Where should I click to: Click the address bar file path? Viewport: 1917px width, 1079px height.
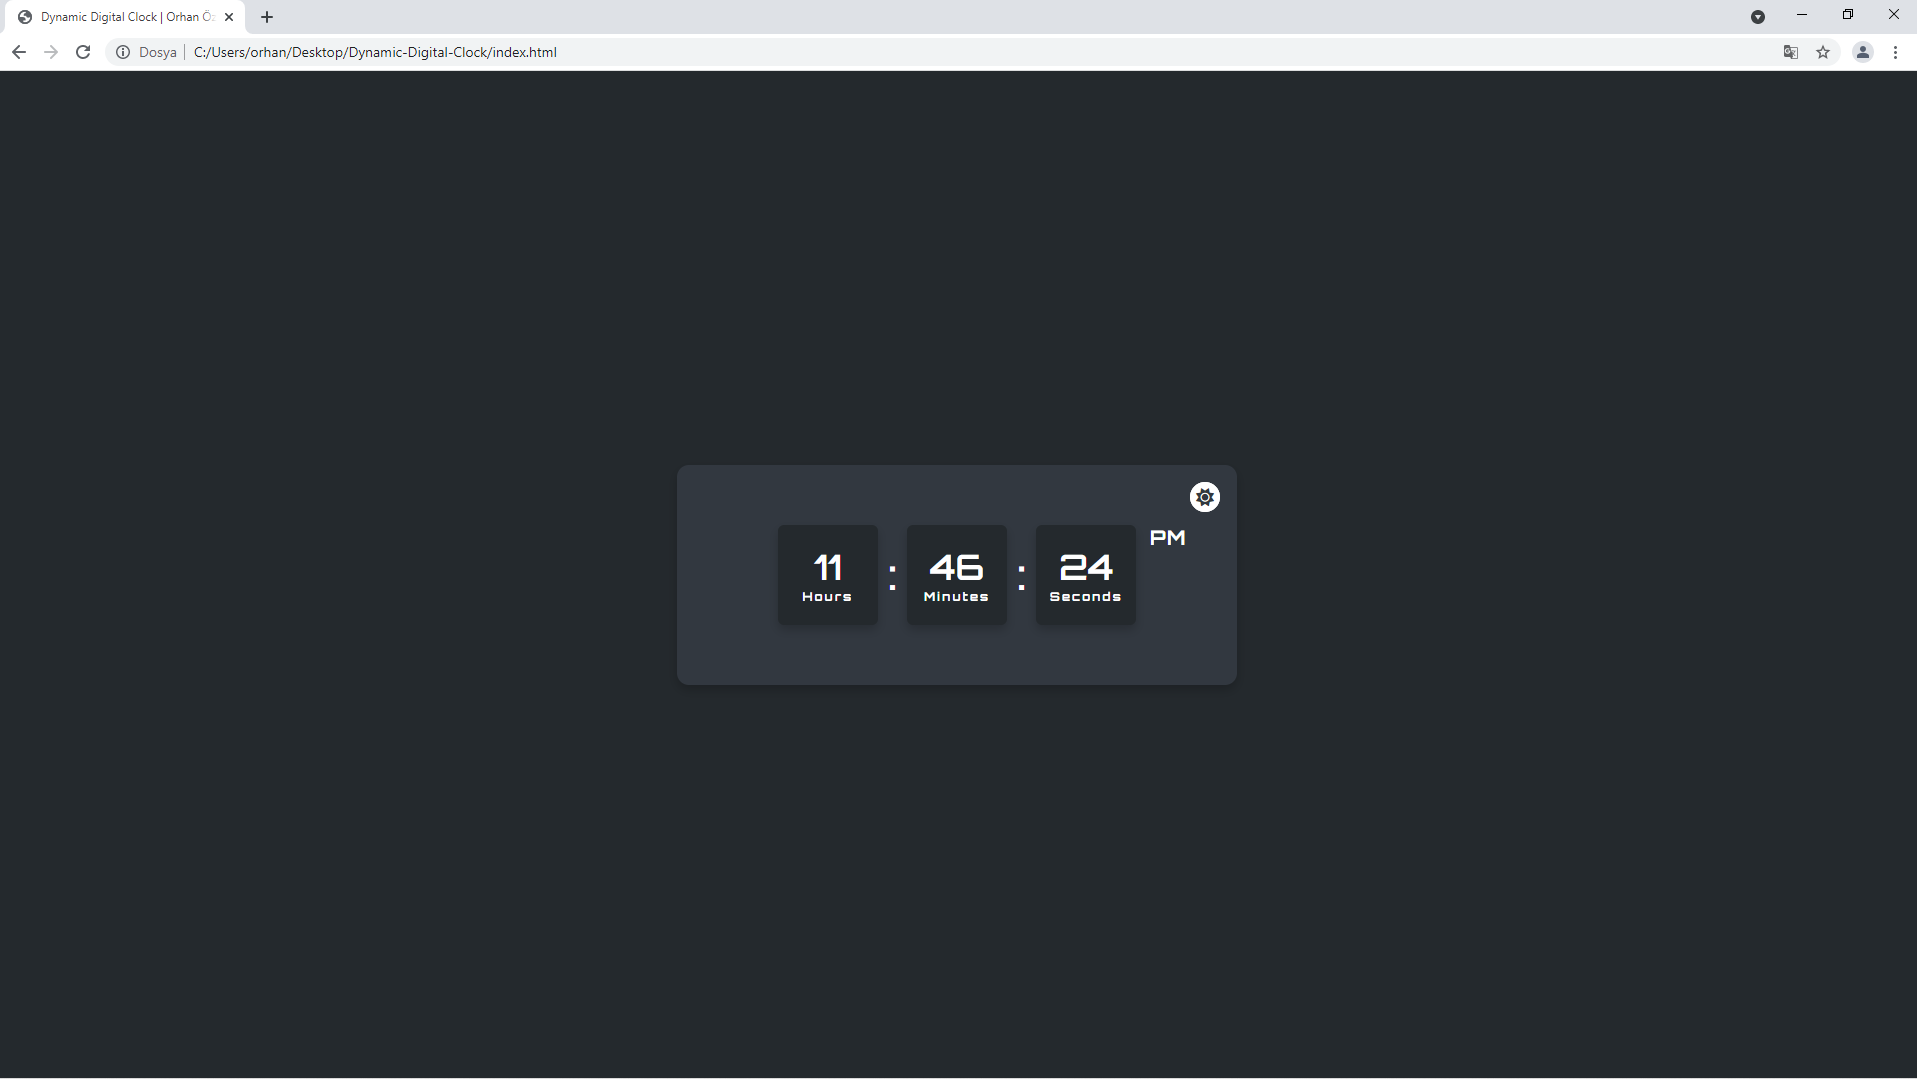375,52
